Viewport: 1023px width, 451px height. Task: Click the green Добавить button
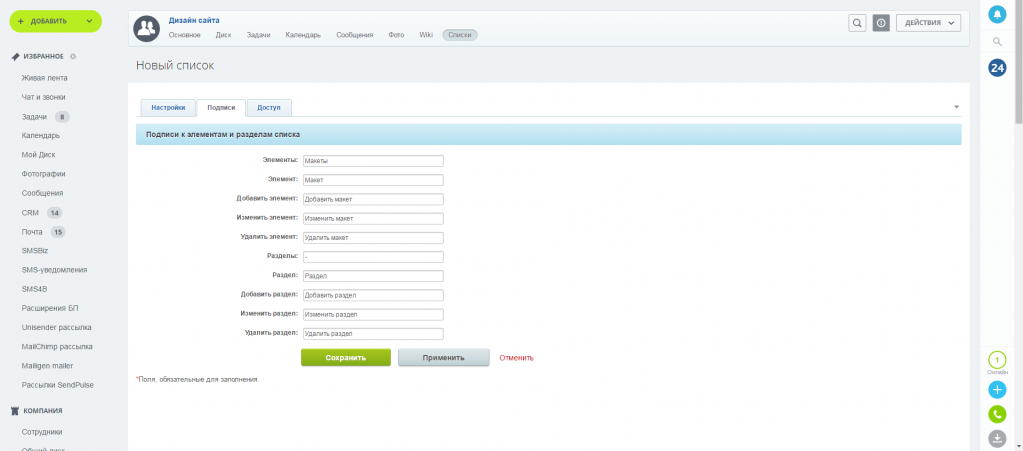55,22
